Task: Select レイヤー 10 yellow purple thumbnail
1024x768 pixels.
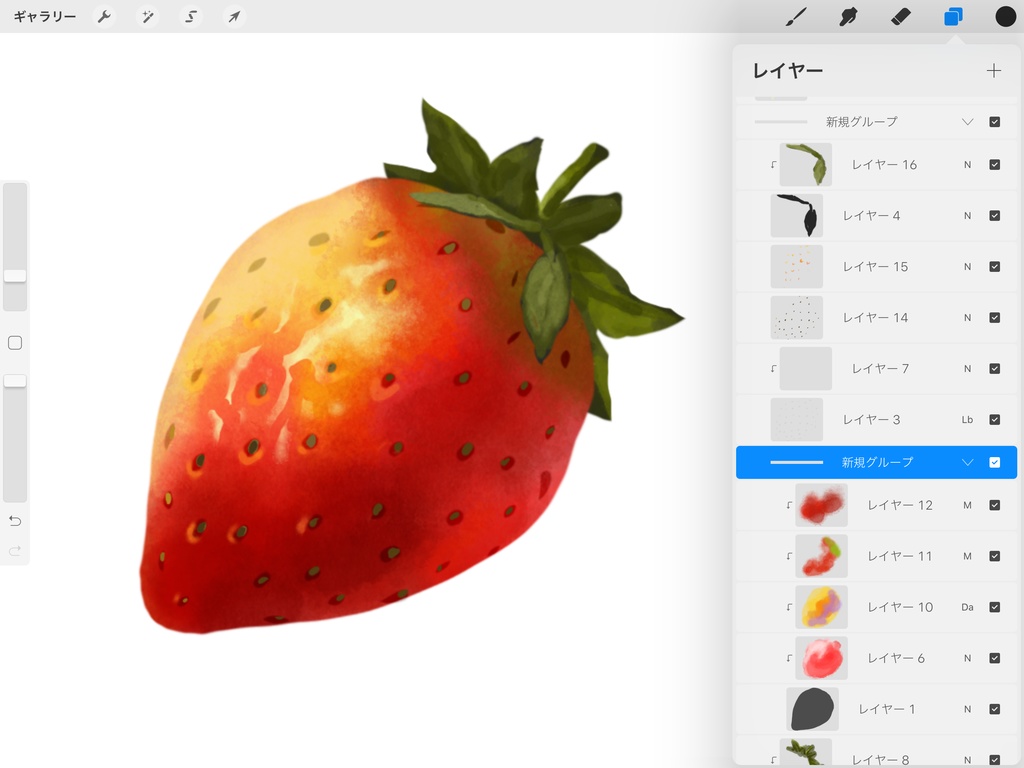Action: [x=822, y=607]
